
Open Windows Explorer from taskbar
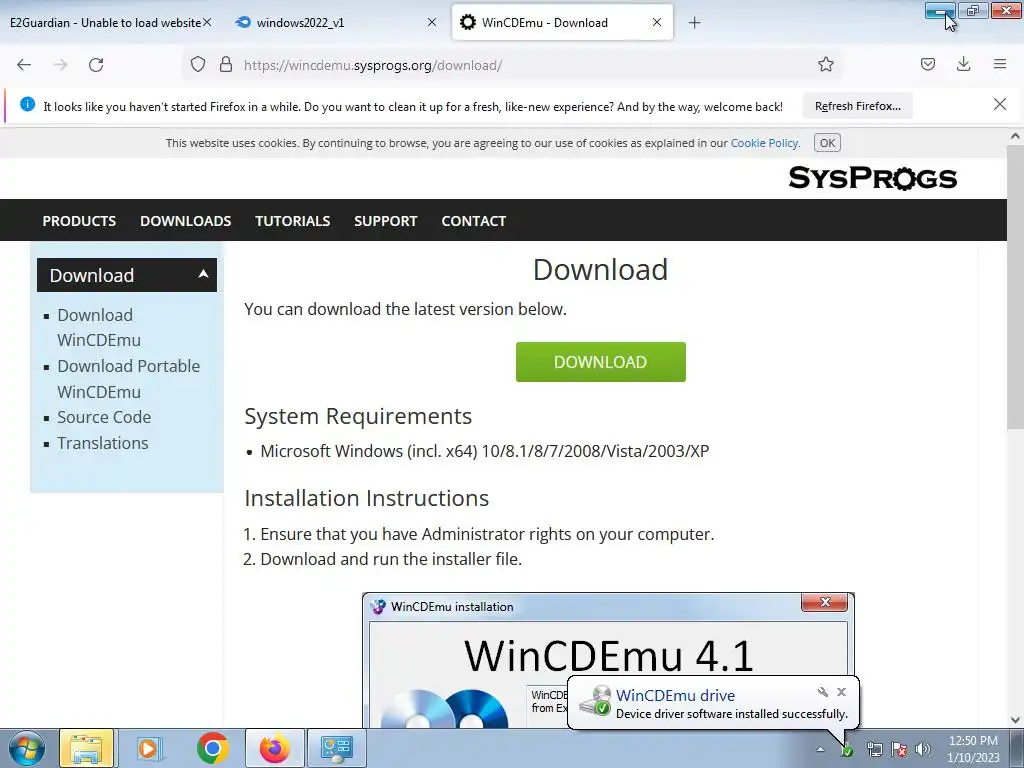coord(86,748)
